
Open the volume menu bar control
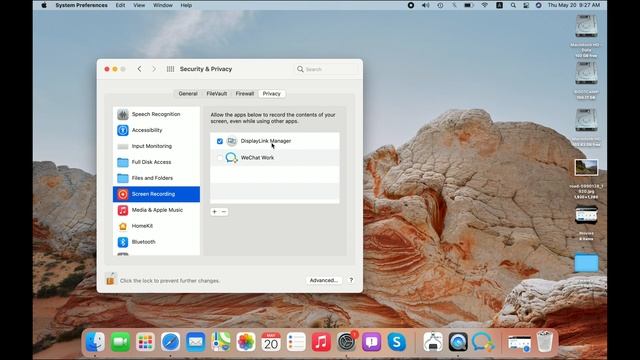point(426,5)
